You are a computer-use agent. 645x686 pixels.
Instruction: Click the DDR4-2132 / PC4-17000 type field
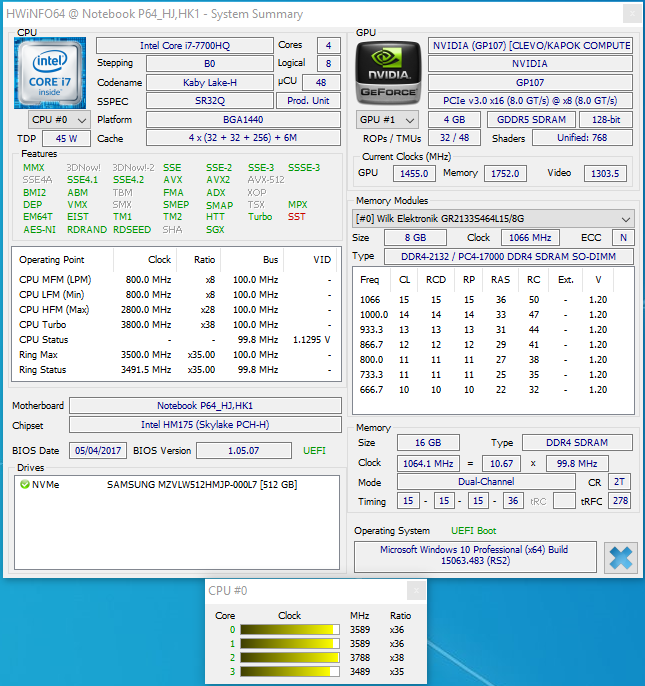508,256
